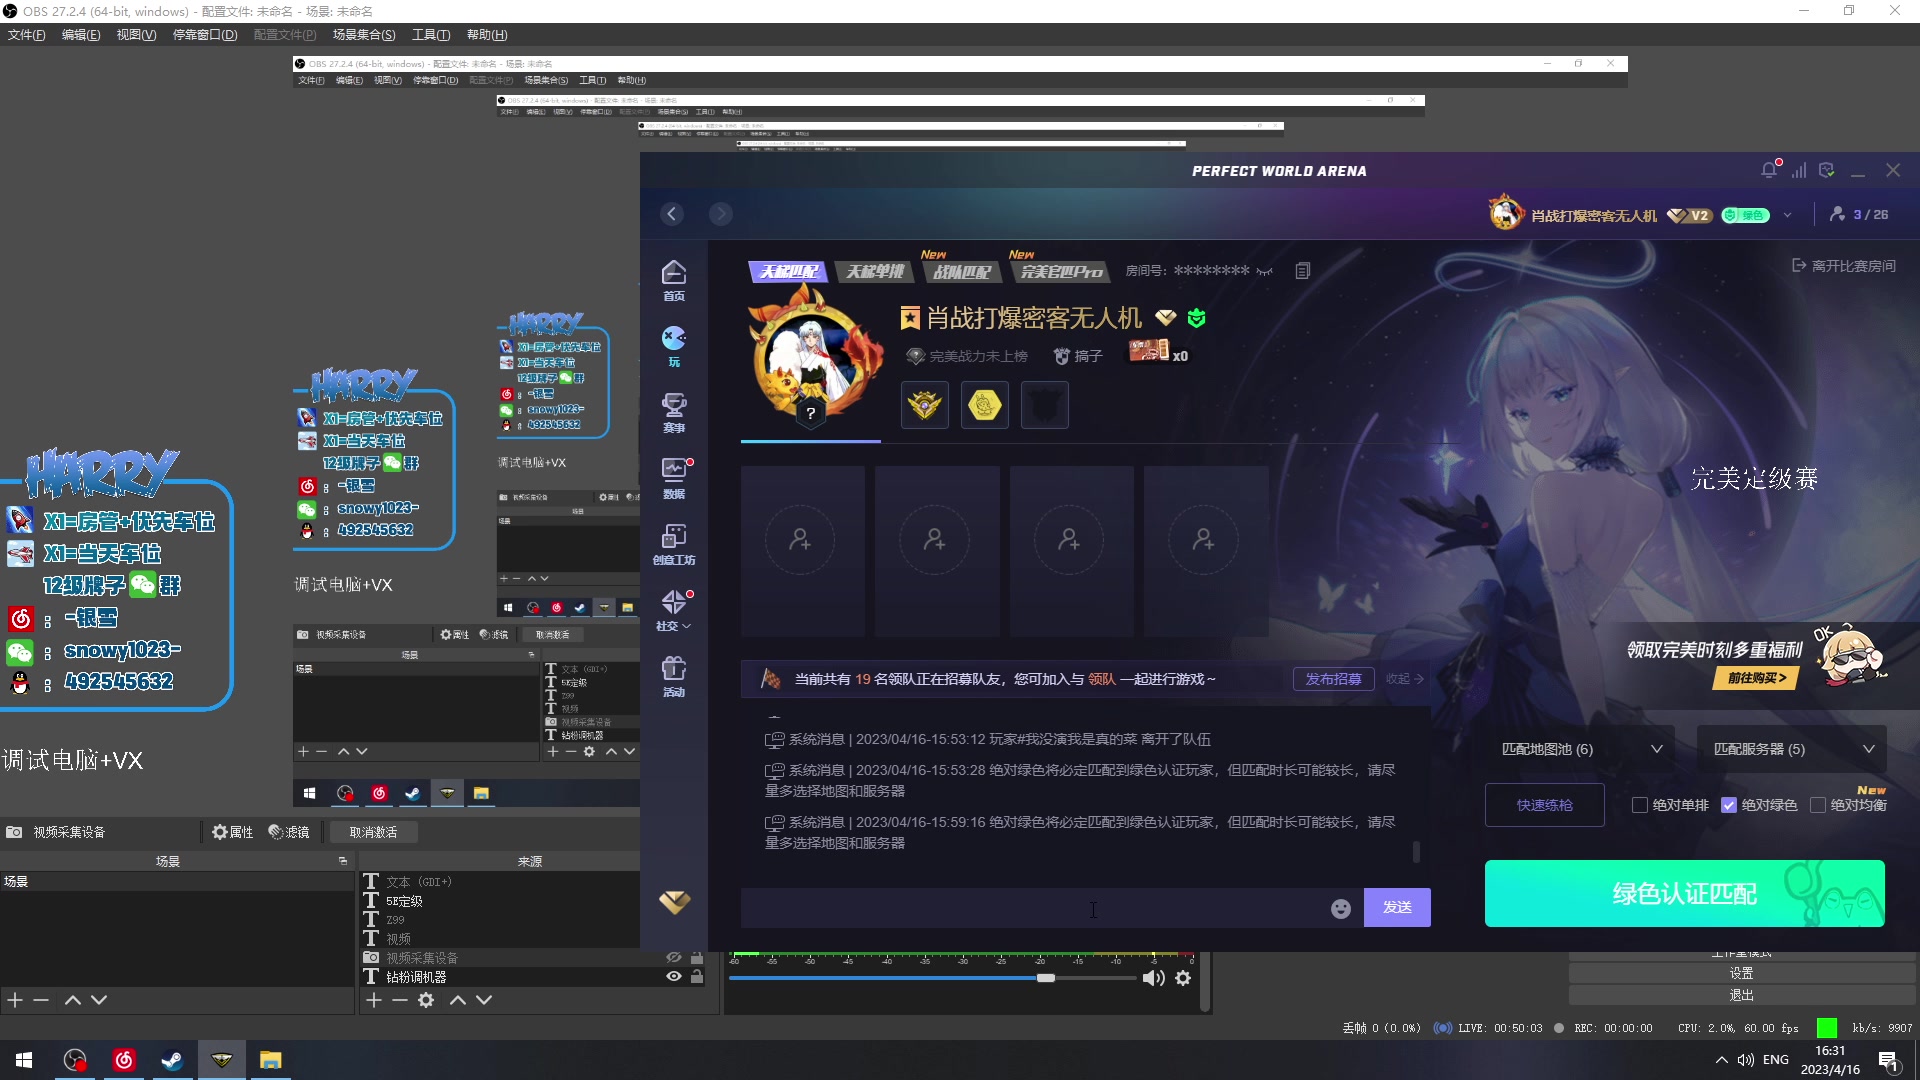Start the 绿色认证匹配 matchmaking
Viewport: 1920px width, 1080px height.
[1685, 893]
